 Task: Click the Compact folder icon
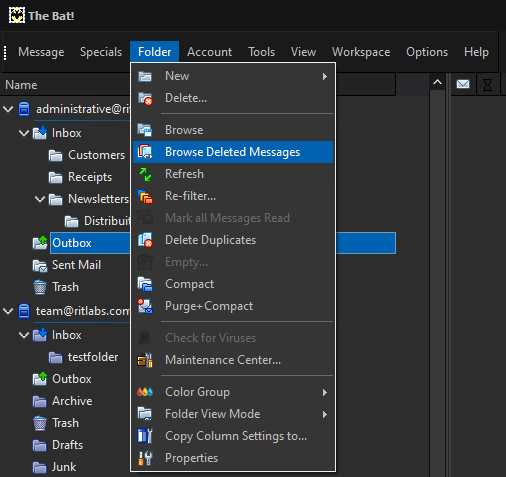click(145, 284)
